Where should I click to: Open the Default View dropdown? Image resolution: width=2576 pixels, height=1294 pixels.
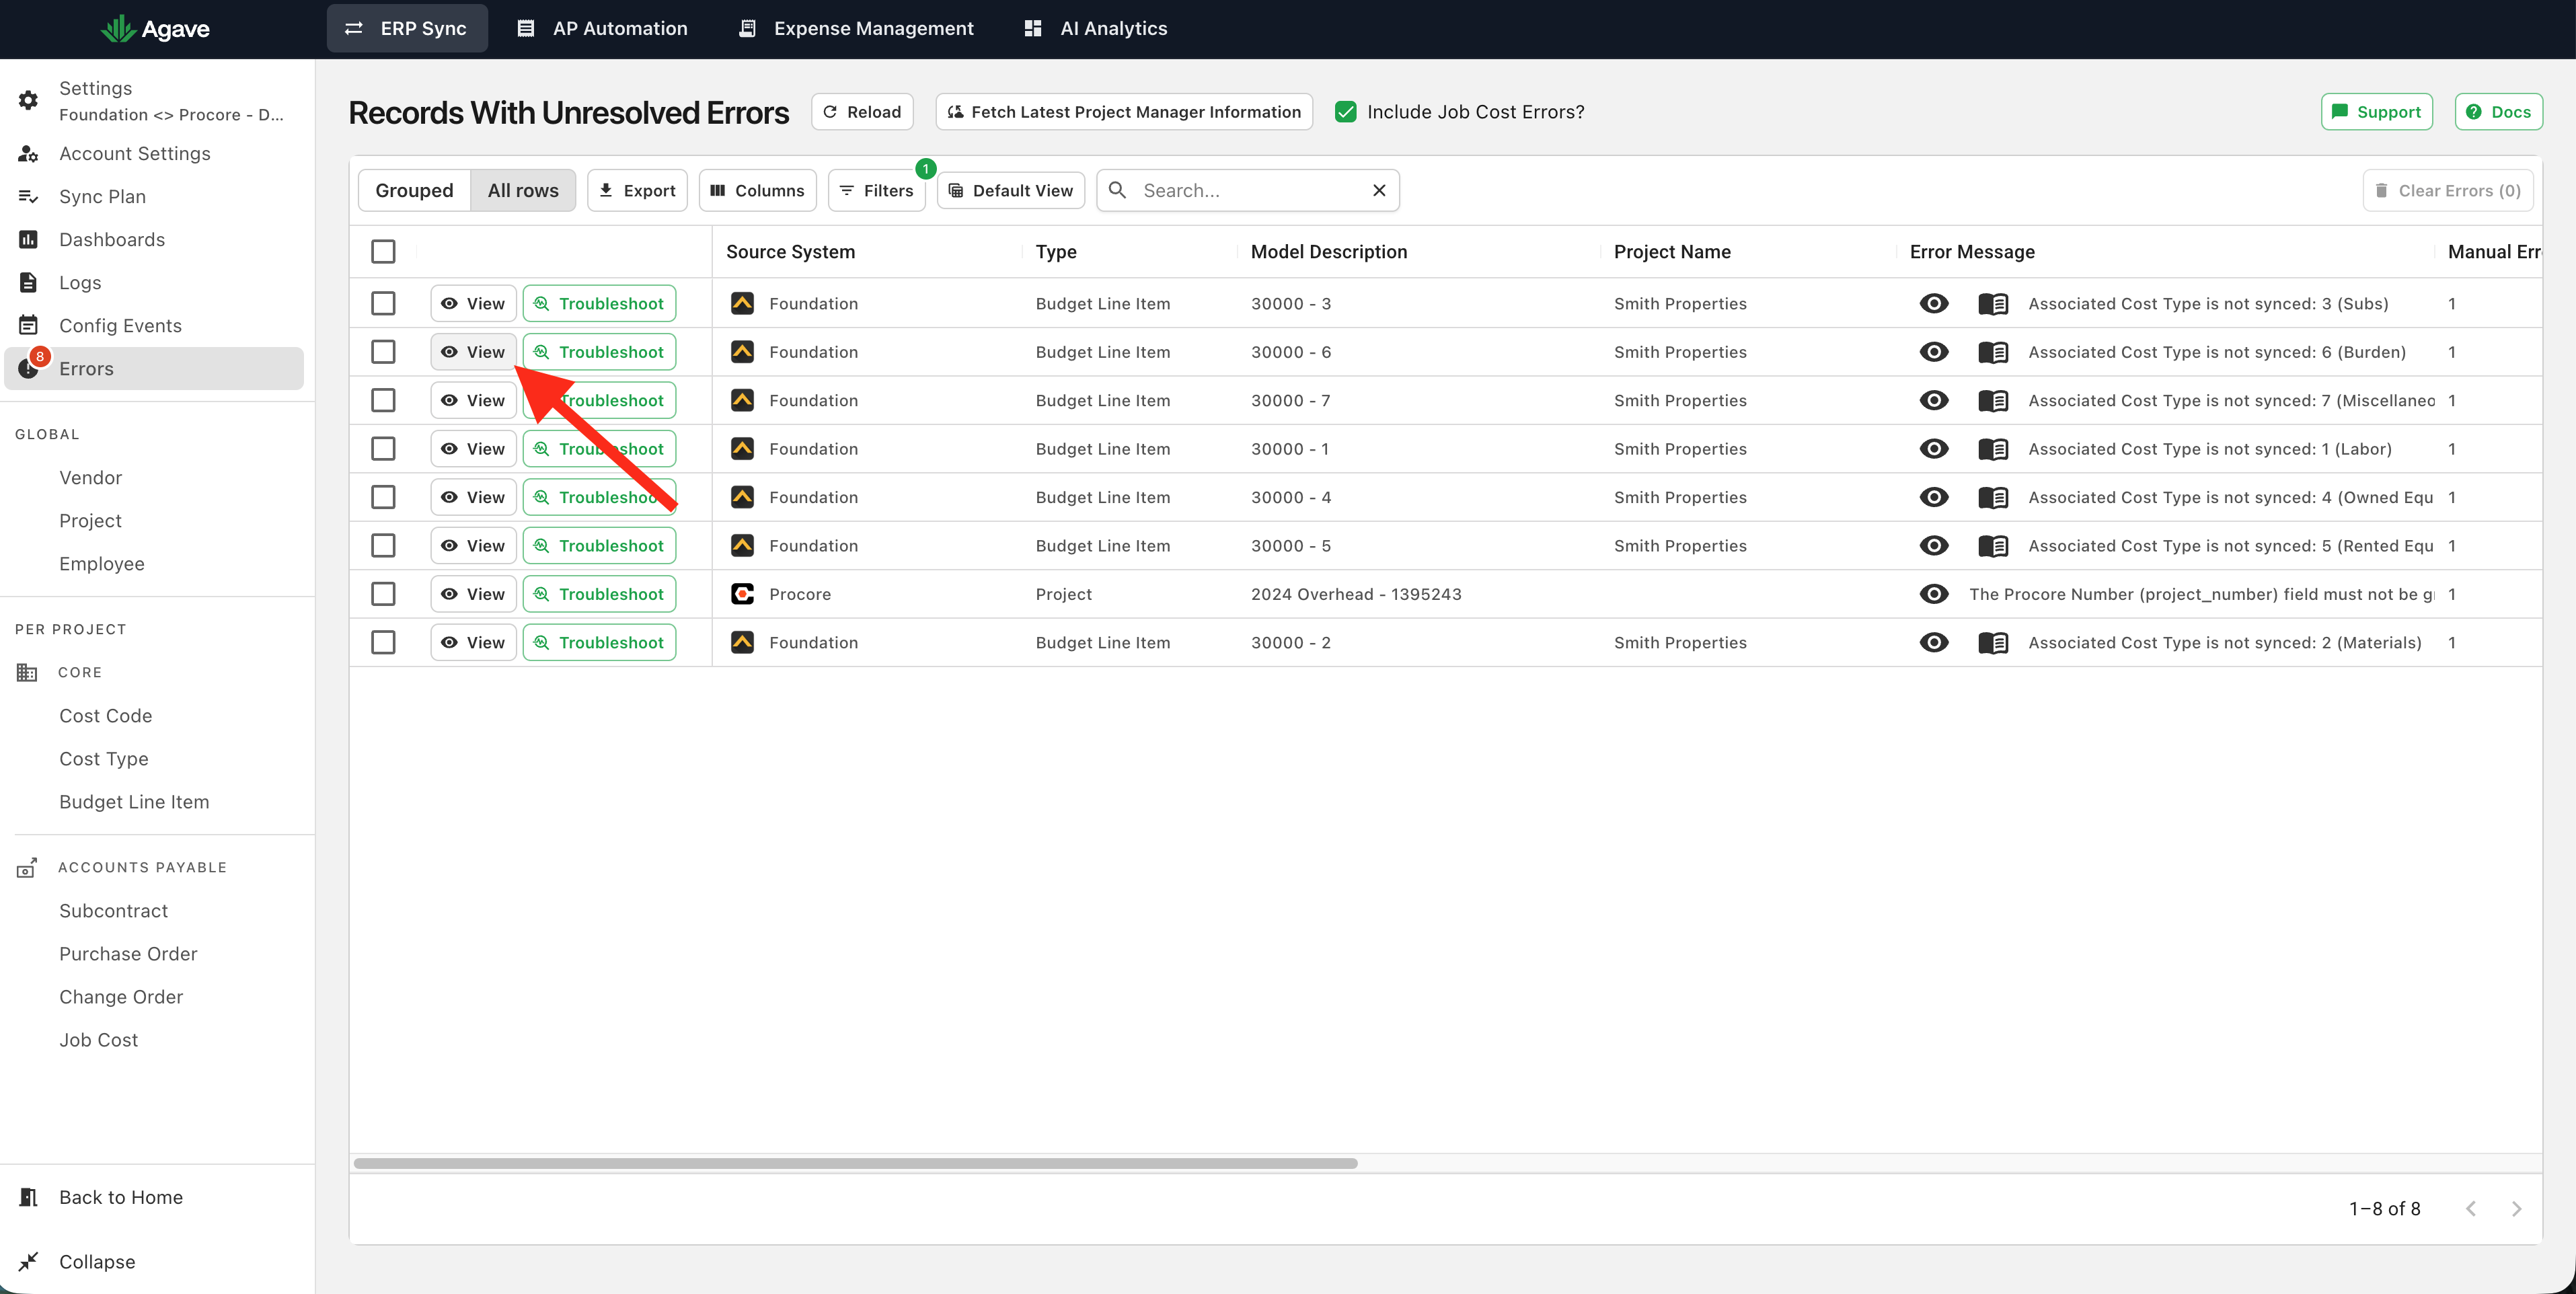point(1011,190)
